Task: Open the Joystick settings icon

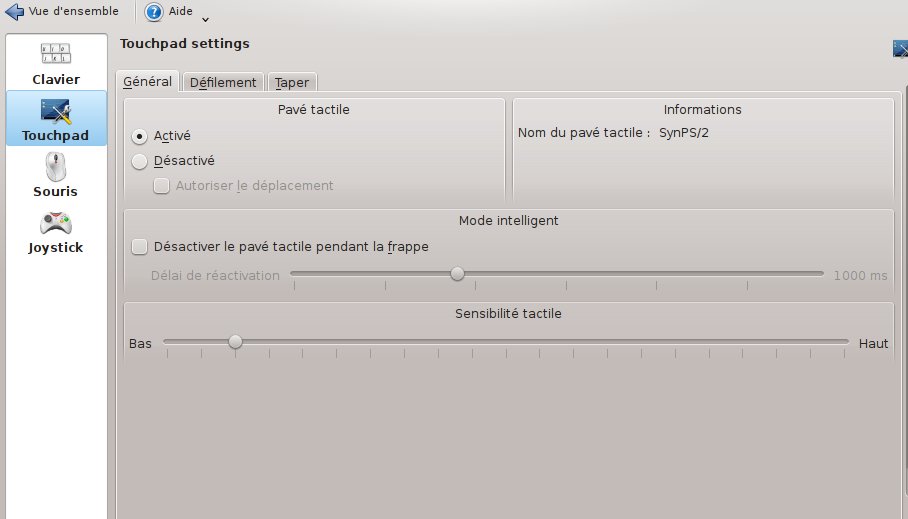Action: [x=56, y=223]
